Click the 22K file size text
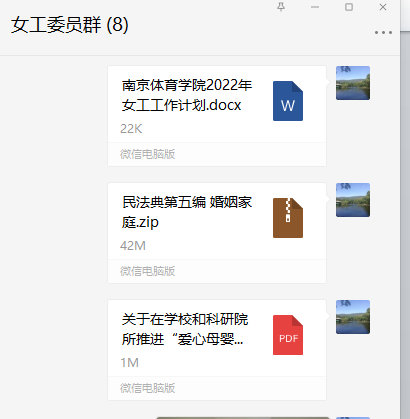Screen dimensions: 410x419 (x=131, y=129)
